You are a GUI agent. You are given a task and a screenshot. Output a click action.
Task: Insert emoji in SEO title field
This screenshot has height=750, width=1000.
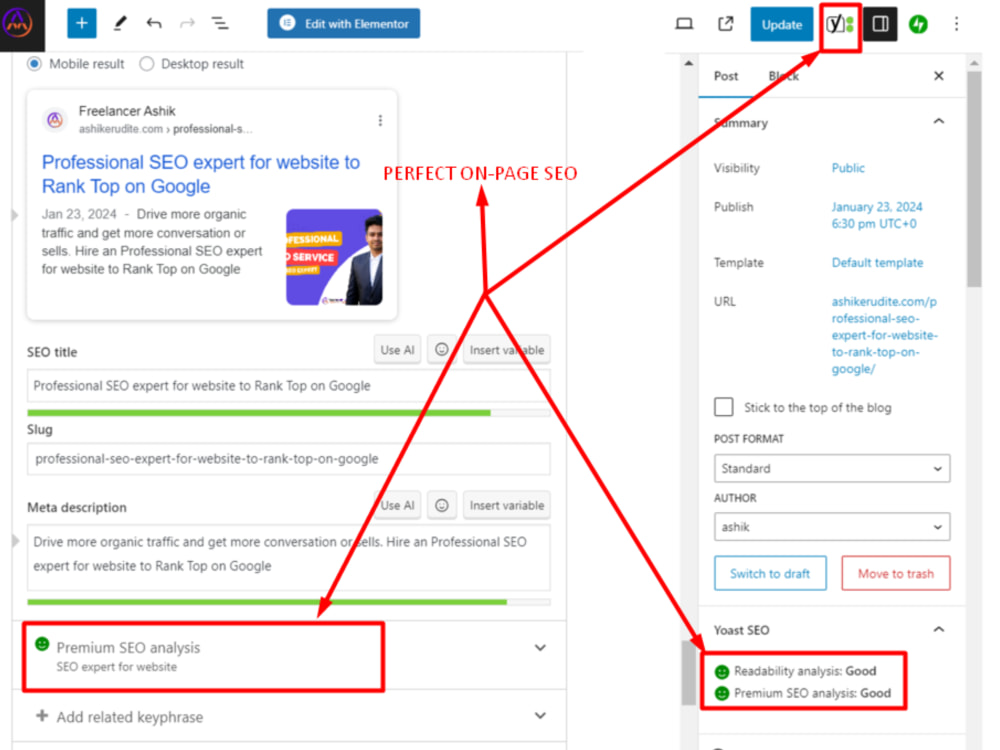pos(441,349)
